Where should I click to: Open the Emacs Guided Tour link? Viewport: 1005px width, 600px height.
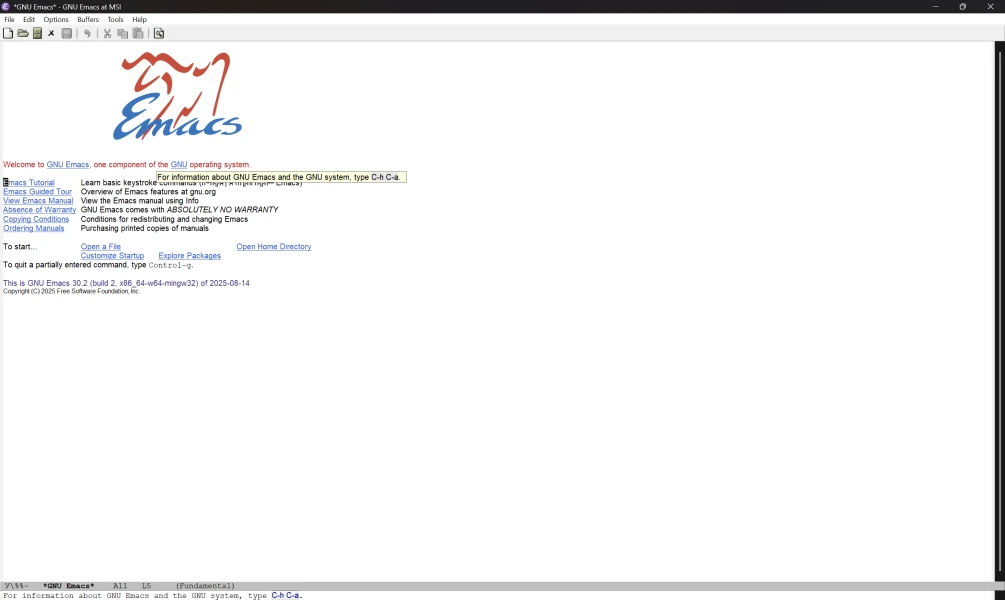pos(37,192)
